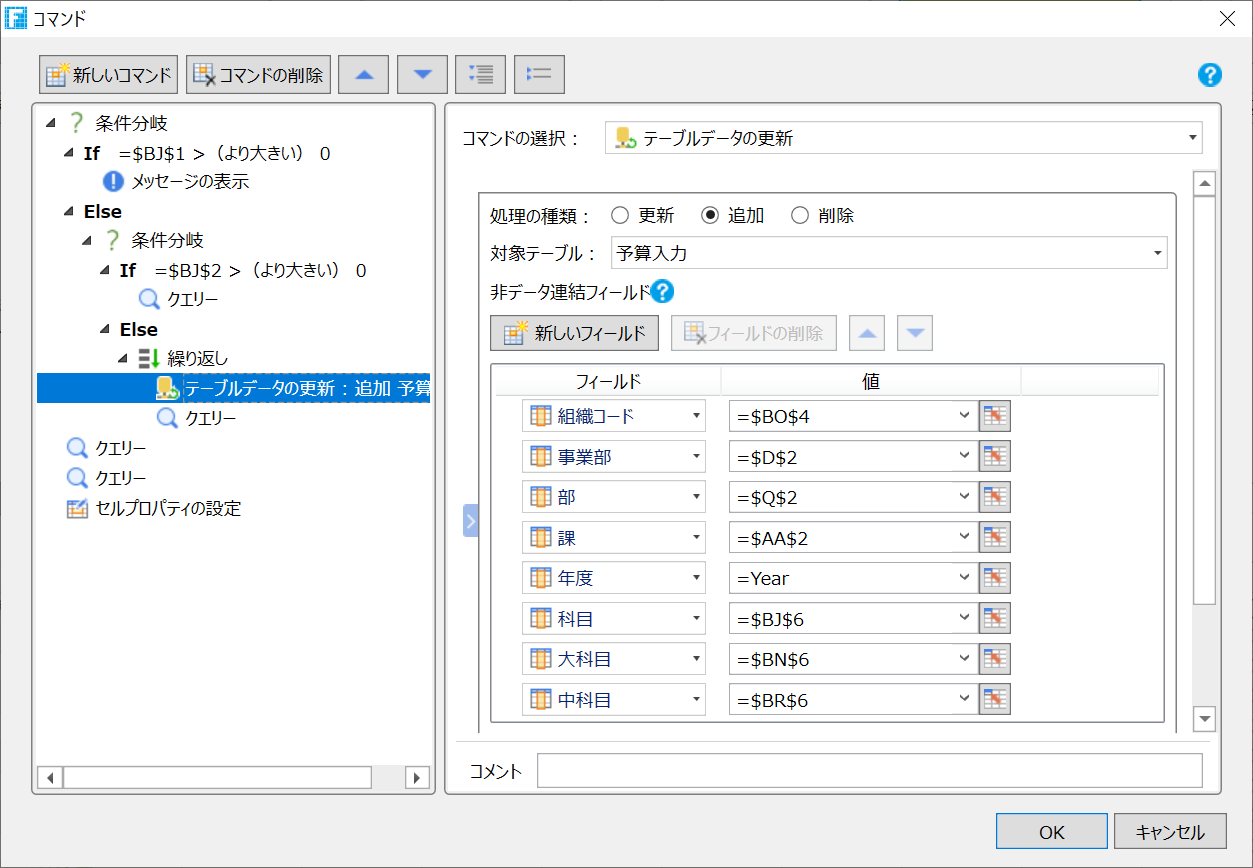The height and width of the screenshot is (868, 1253).
Task: Move the selected command up using the up-arrow toolbar icon
Action: point(363,73)
